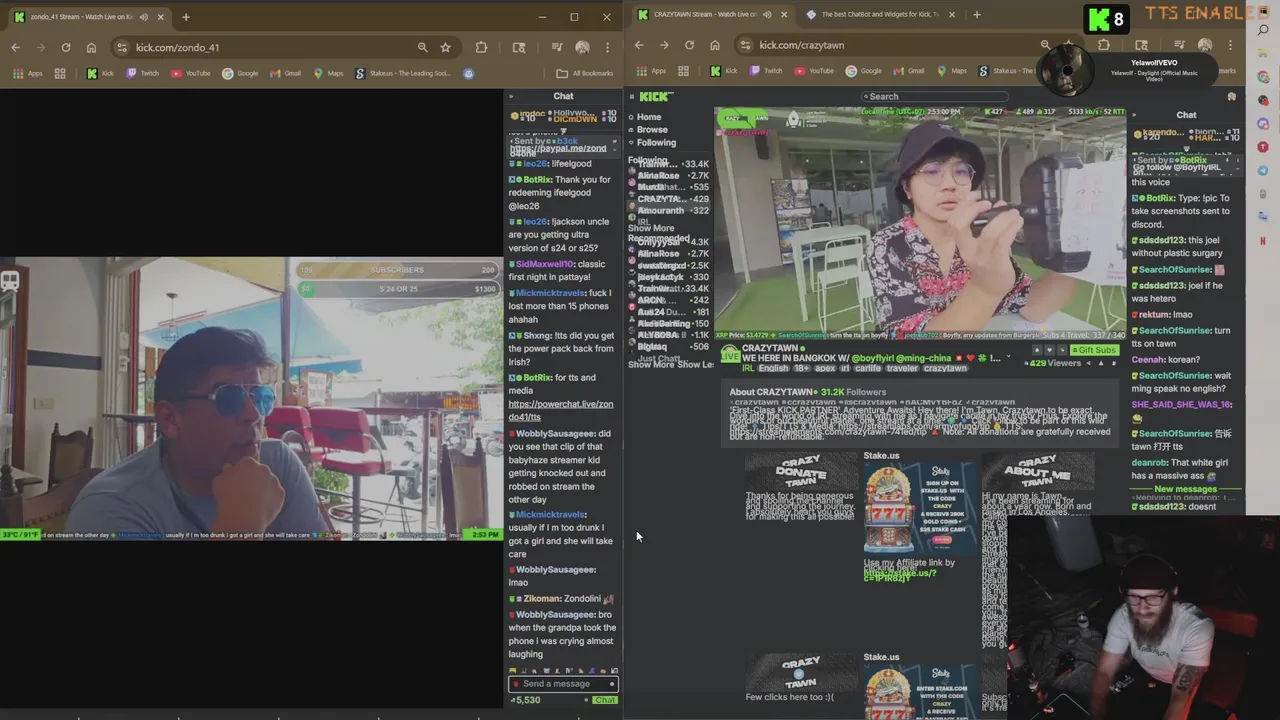The width and height of the screenshot is (1280, 720).
Task: Click the home icon in zondo_41 window
Action: 91,47
